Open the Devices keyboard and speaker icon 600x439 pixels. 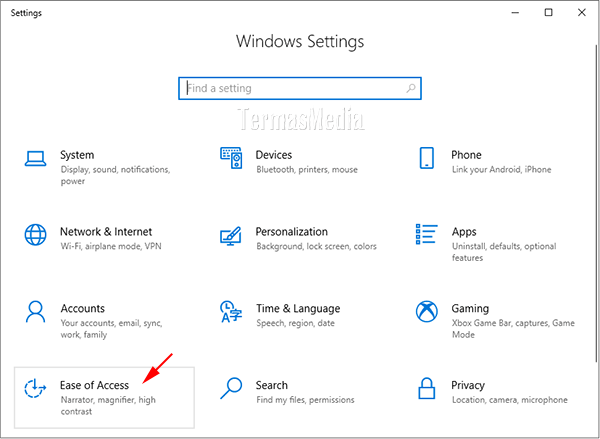click(231, 158)
